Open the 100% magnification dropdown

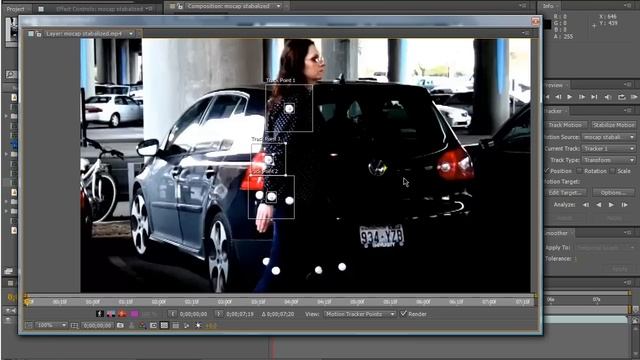[51, 325]
